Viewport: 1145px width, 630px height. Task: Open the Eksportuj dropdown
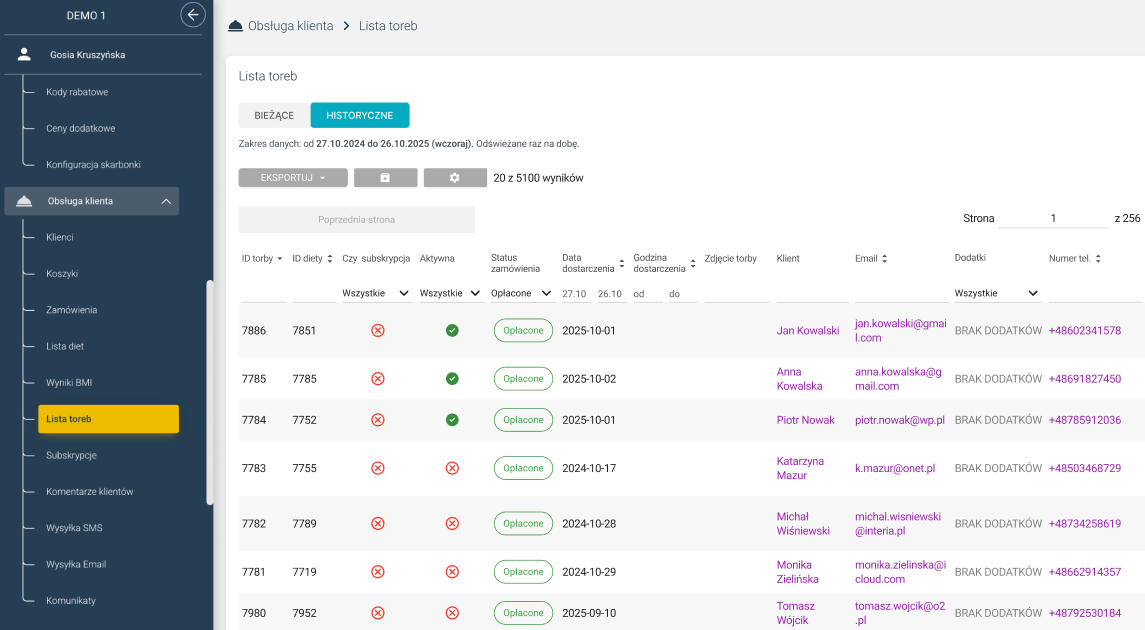tap(293, 178)
